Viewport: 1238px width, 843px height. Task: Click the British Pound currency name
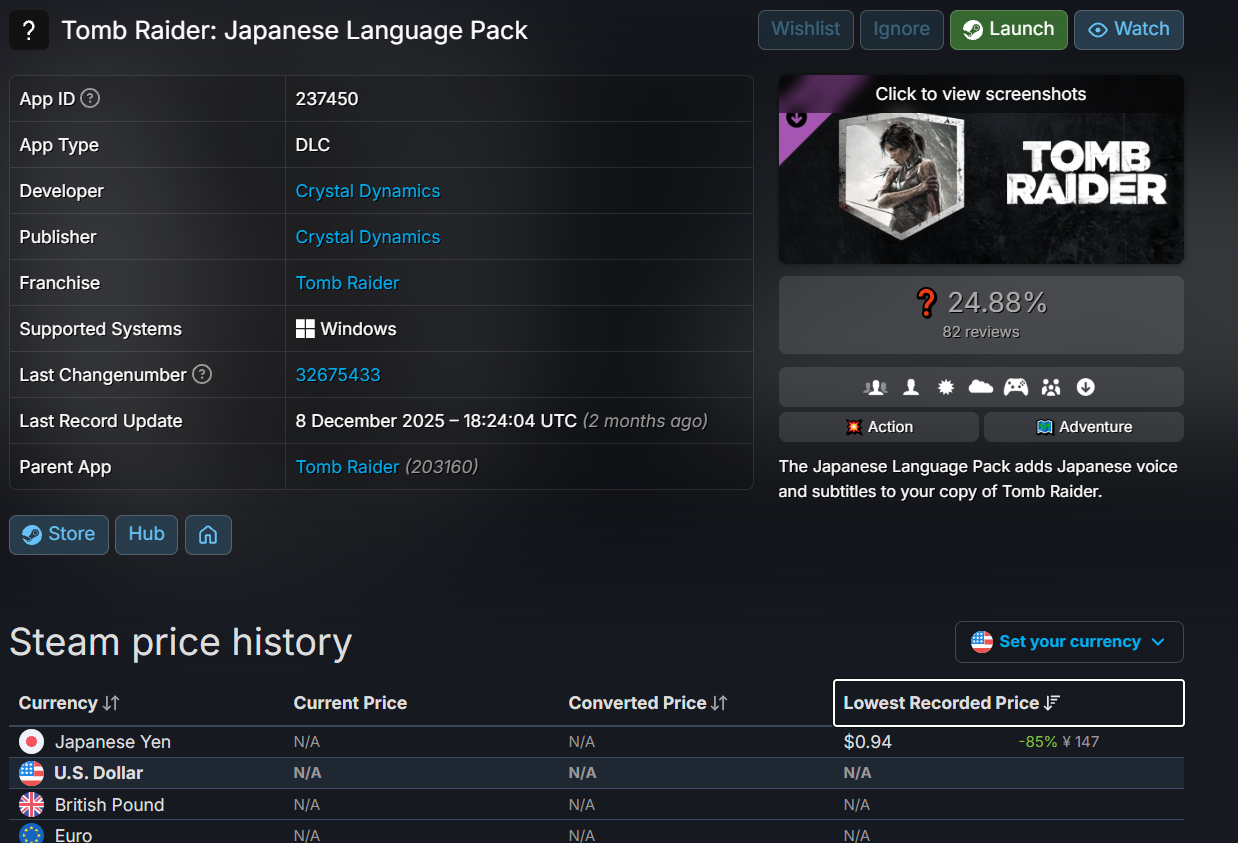(x=109, y=805)
